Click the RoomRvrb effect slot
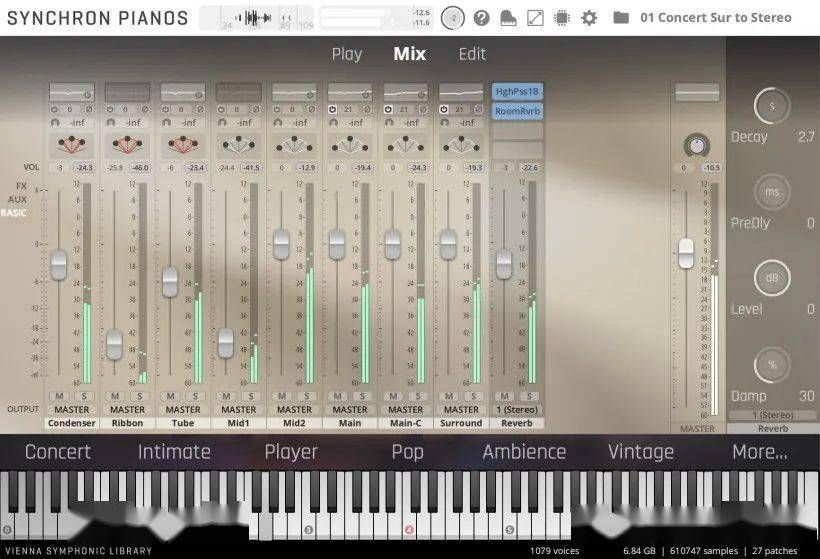The image size is (820, 559). (517, 111)
